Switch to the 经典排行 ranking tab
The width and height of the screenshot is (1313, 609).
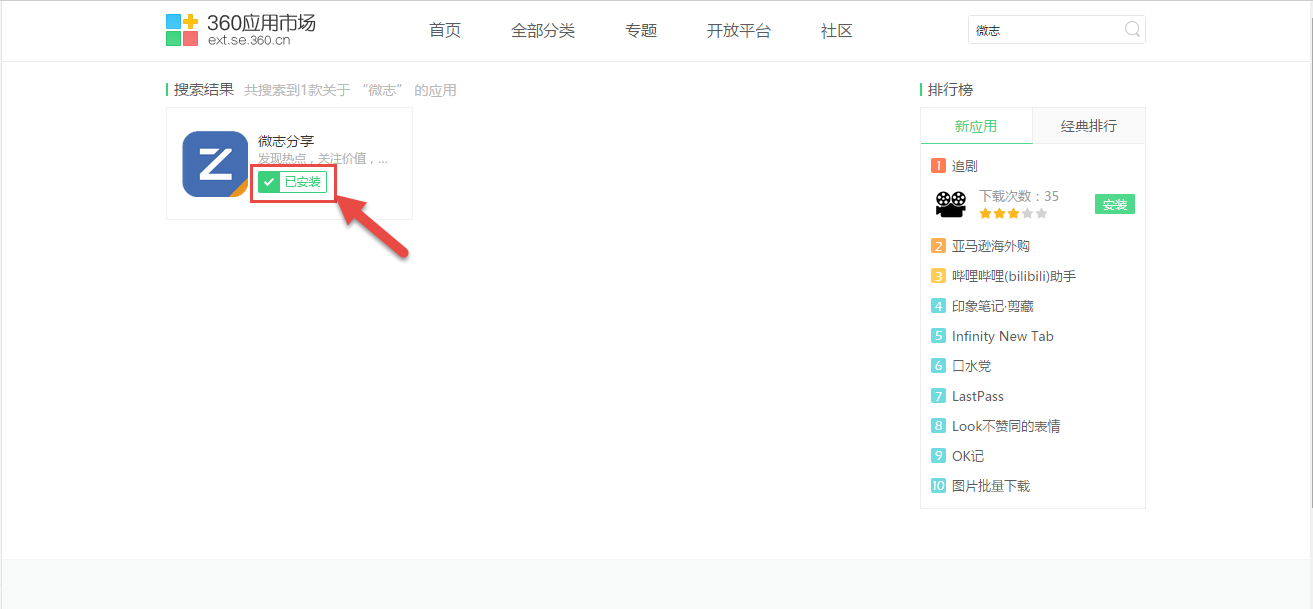pyautogui.click(x=1089, y=126)
